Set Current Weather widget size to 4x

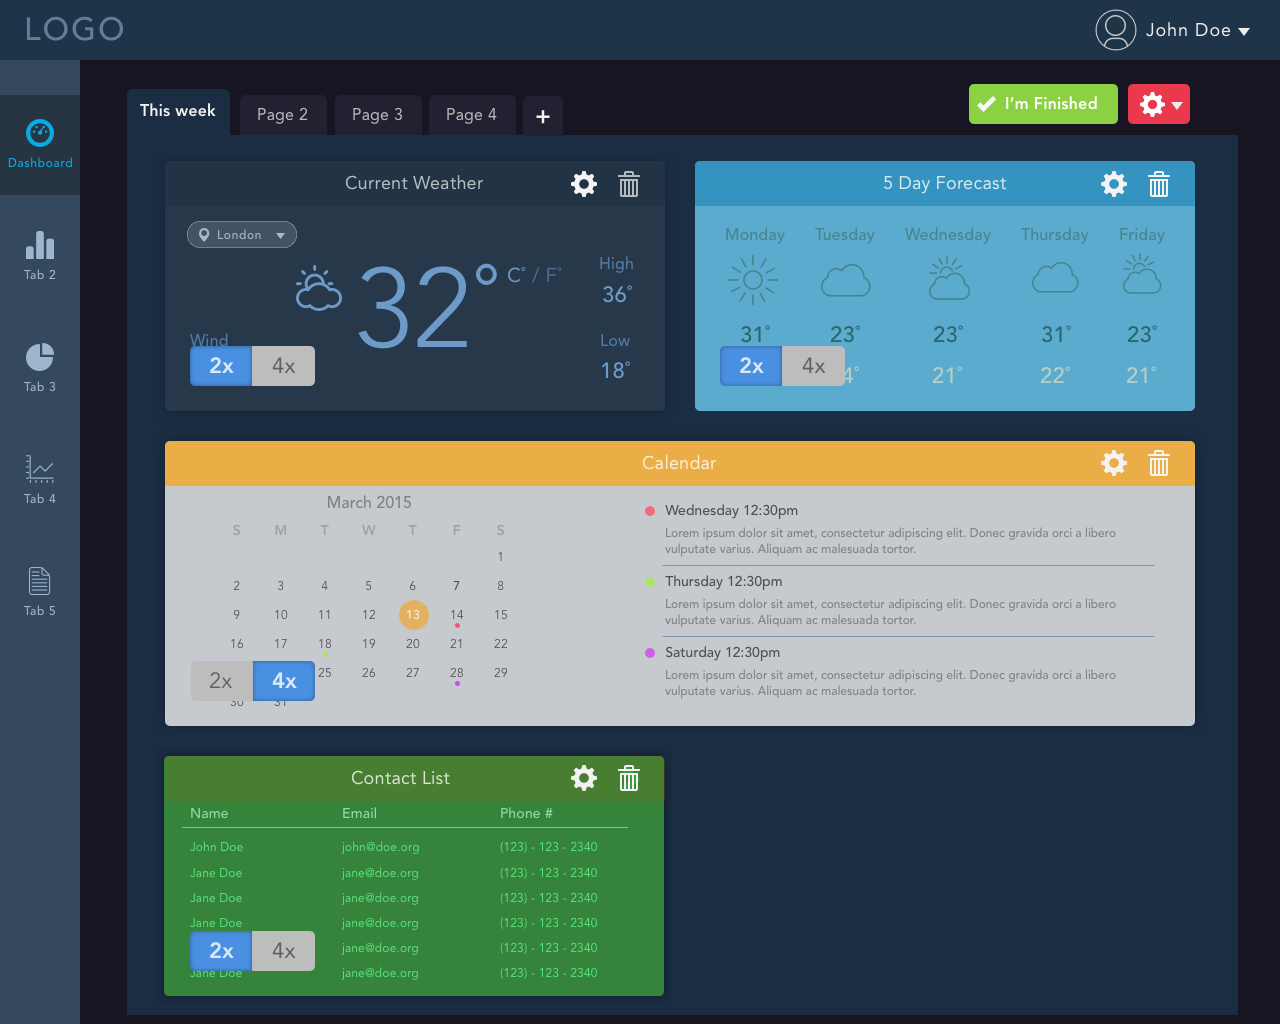(x=284, y=366)
